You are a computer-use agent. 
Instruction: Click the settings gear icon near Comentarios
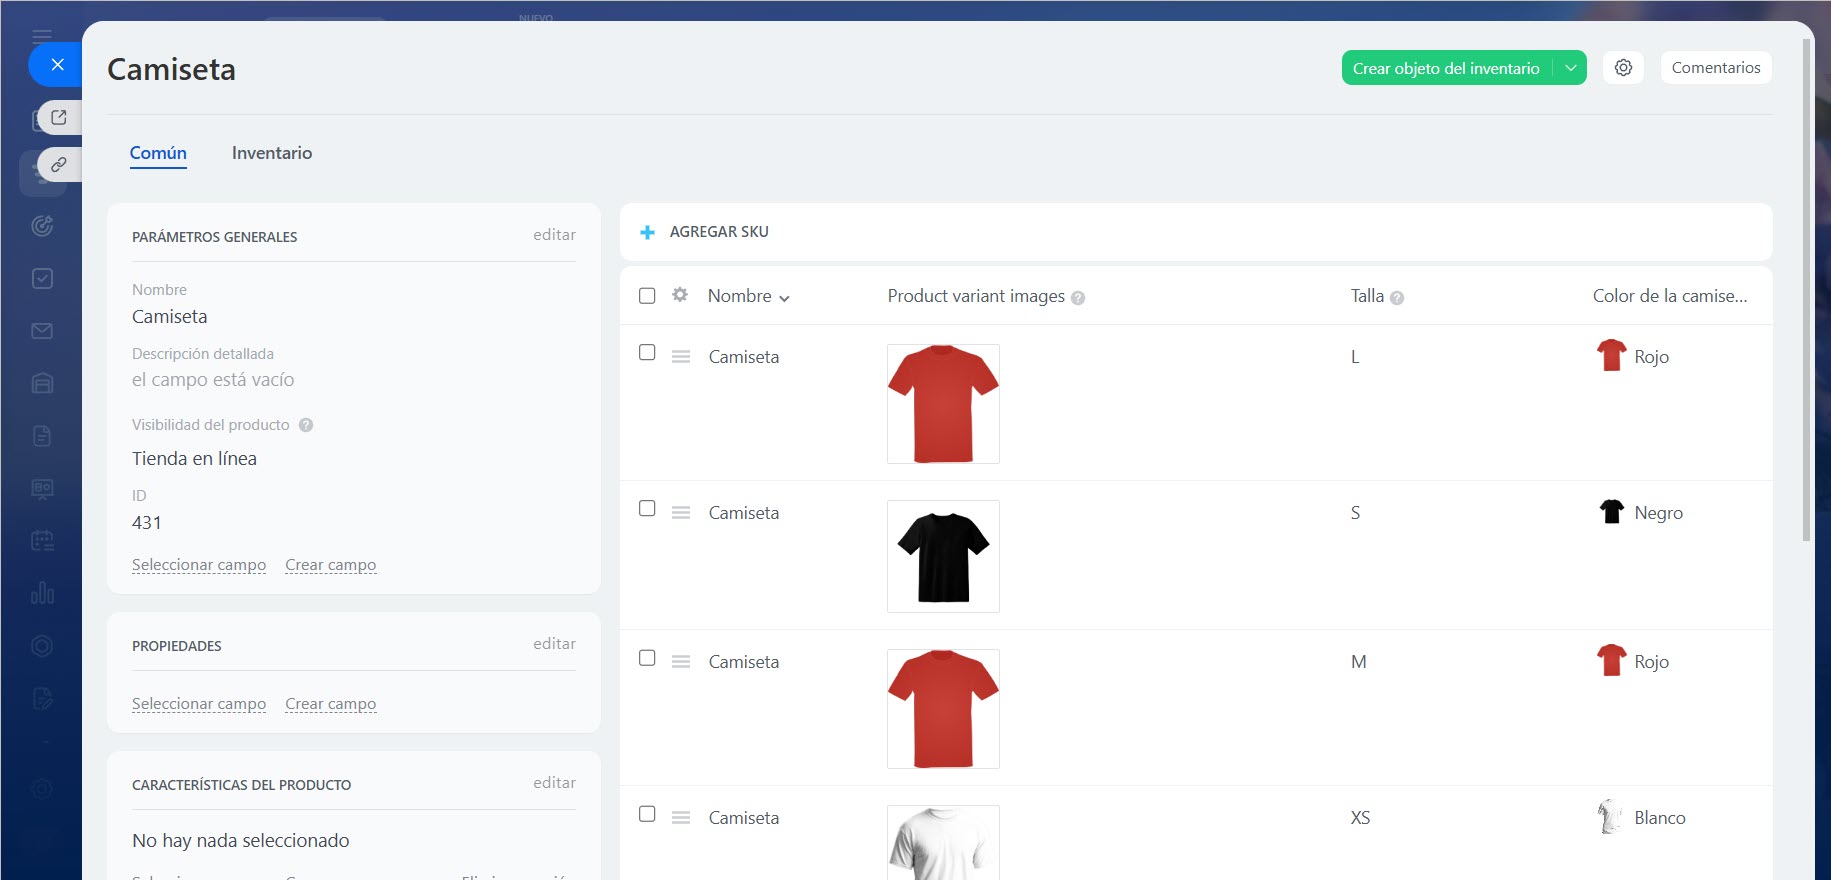1623,68
